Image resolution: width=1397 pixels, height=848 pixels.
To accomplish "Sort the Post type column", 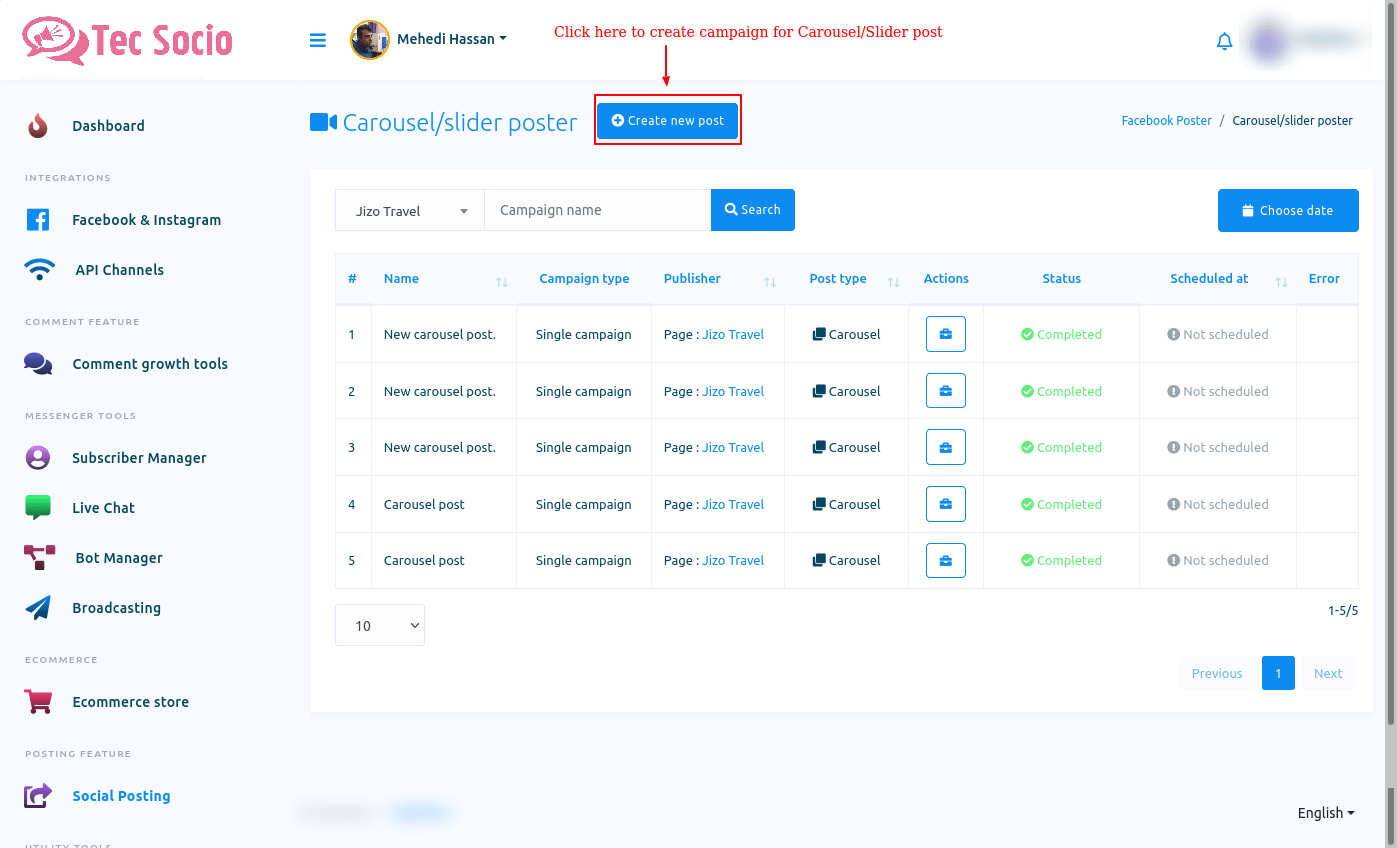I will [x=893, y=282].
